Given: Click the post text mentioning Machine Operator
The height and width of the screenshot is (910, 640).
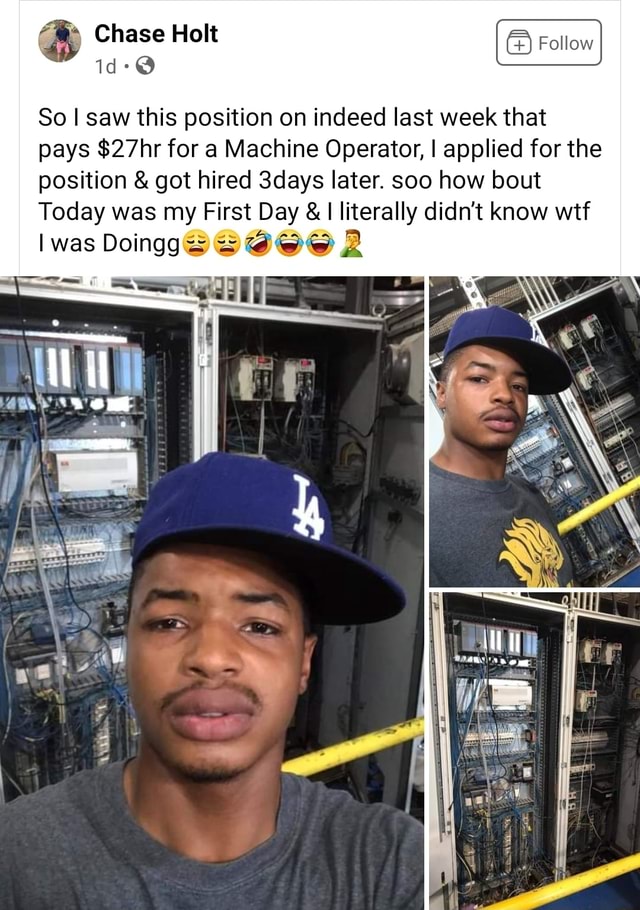Looking at the screenshot, I should click(320, 180).
